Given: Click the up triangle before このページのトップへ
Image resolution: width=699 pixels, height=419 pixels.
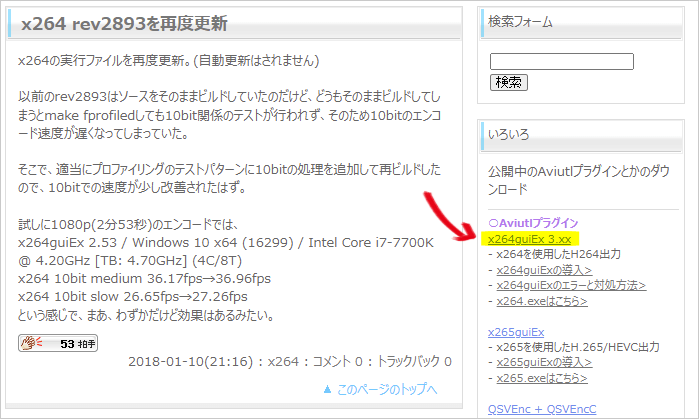Looking at the screenshot, I should point(328,390).
